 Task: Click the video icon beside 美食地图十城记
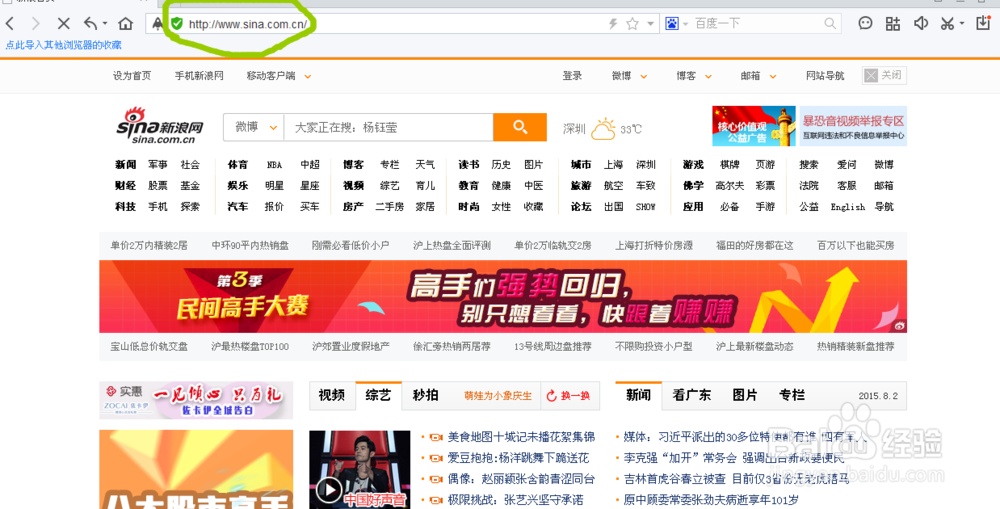click(x=436, y=437)
